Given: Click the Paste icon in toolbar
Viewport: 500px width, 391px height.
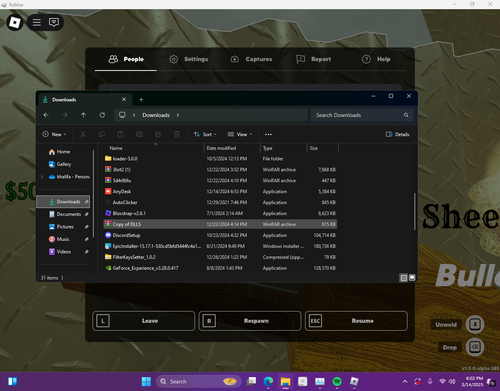Looking at the screenshot, I should point(121,134).
